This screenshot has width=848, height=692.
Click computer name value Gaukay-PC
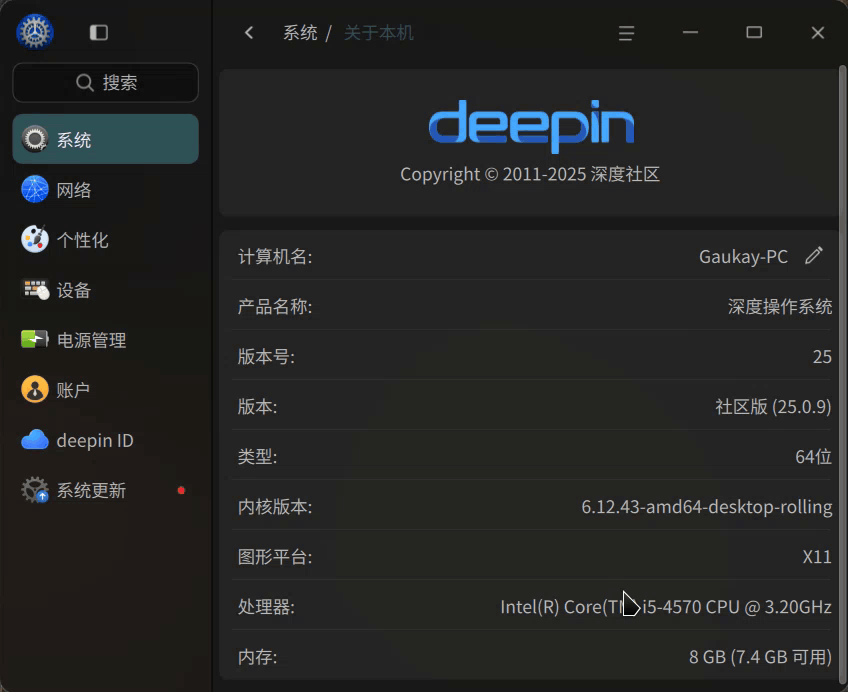pos(743,256)
